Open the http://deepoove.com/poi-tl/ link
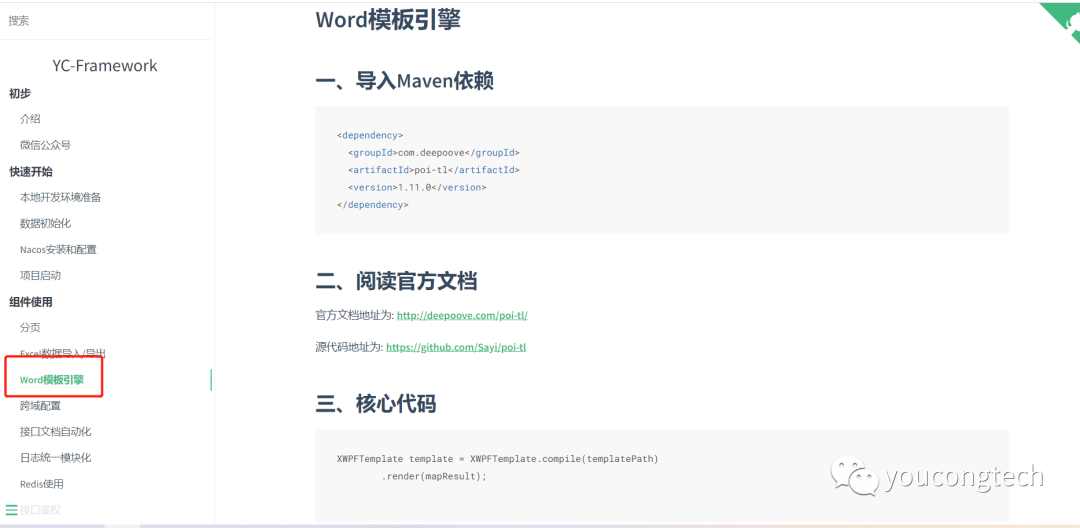This screenshot has width=1080, height=528. [462, 315]
